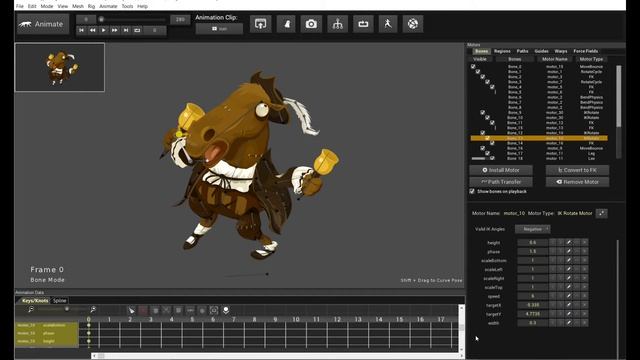Click the timeline zoom-out magnifier icon

31,309
